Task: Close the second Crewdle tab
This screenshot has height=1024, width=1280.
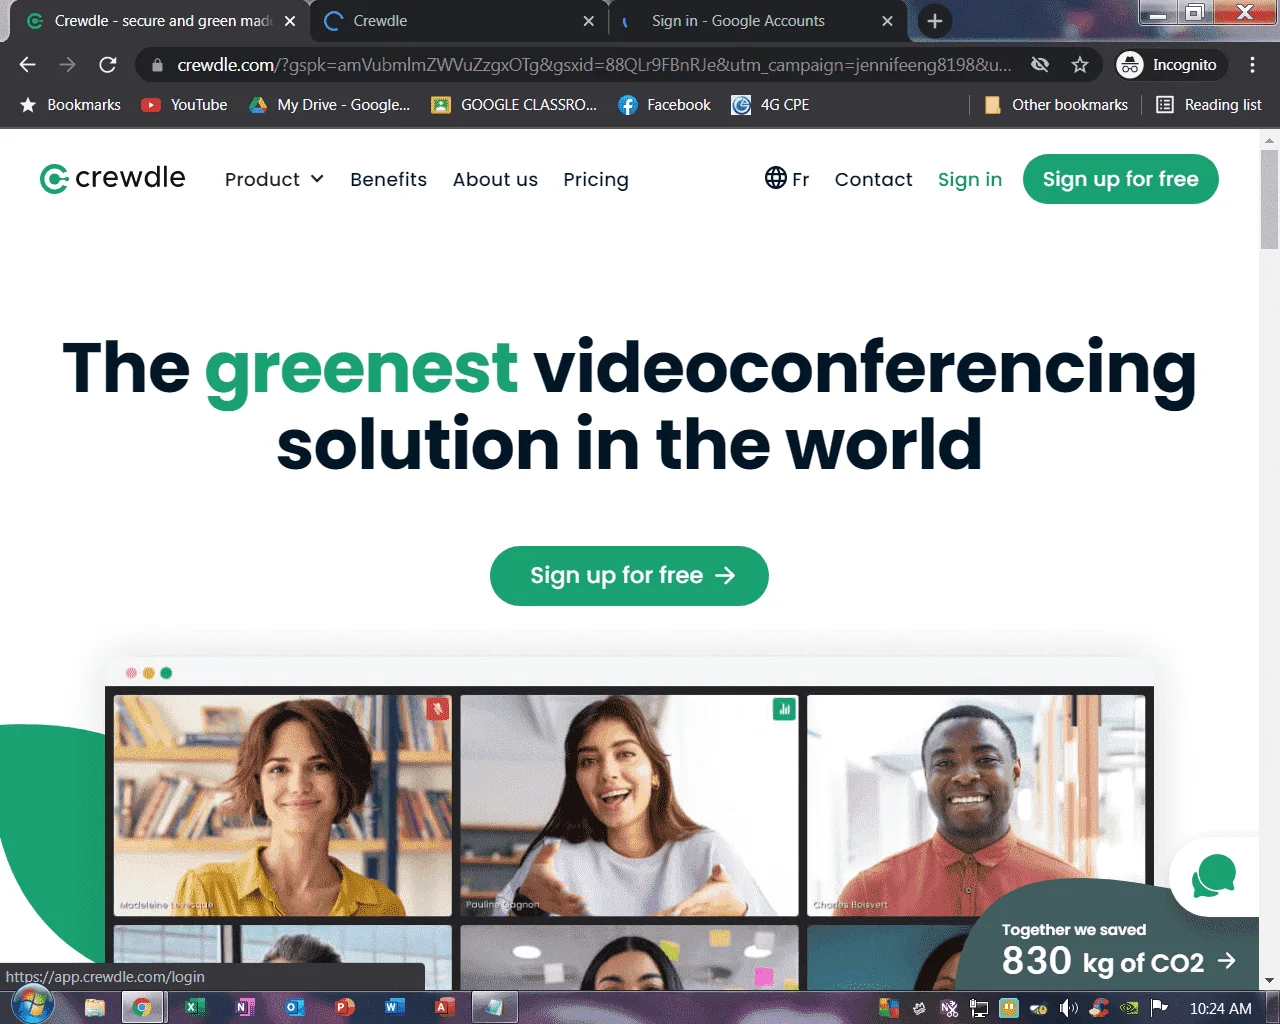Action: [x=588, y=21]
